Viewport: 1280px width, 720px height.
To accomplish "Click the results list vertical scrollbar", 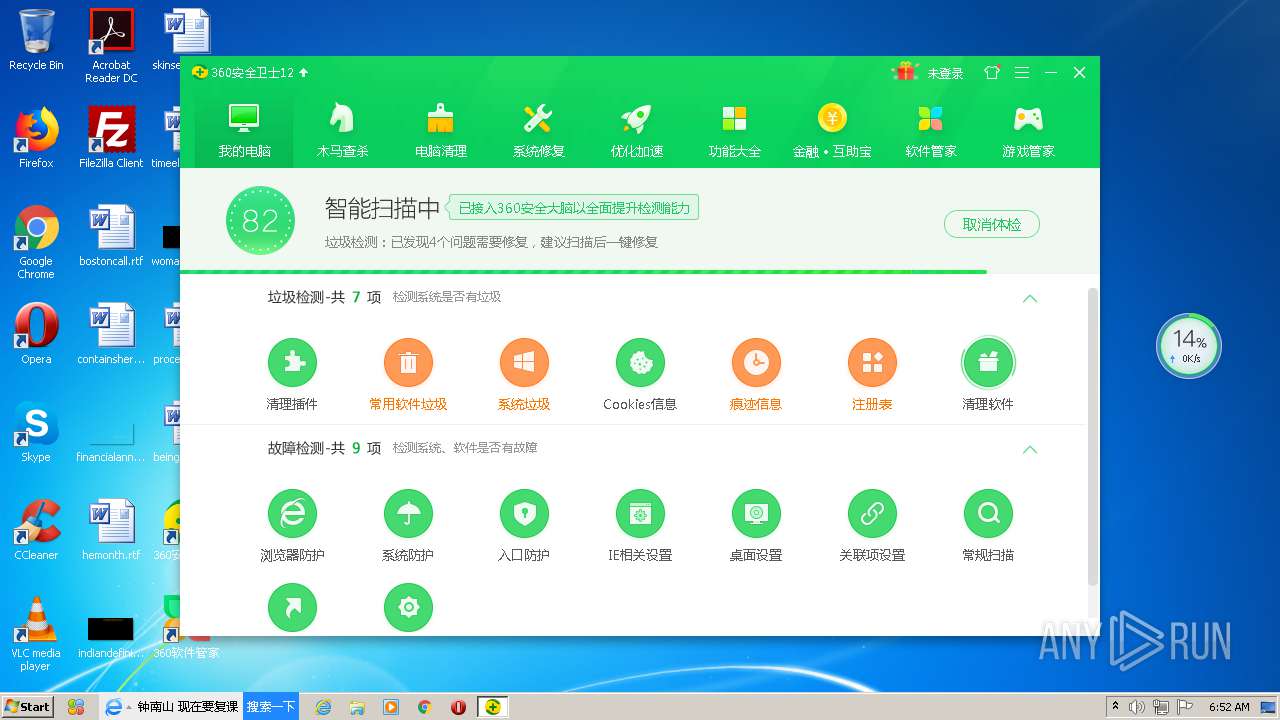I will click(1092, 437).
